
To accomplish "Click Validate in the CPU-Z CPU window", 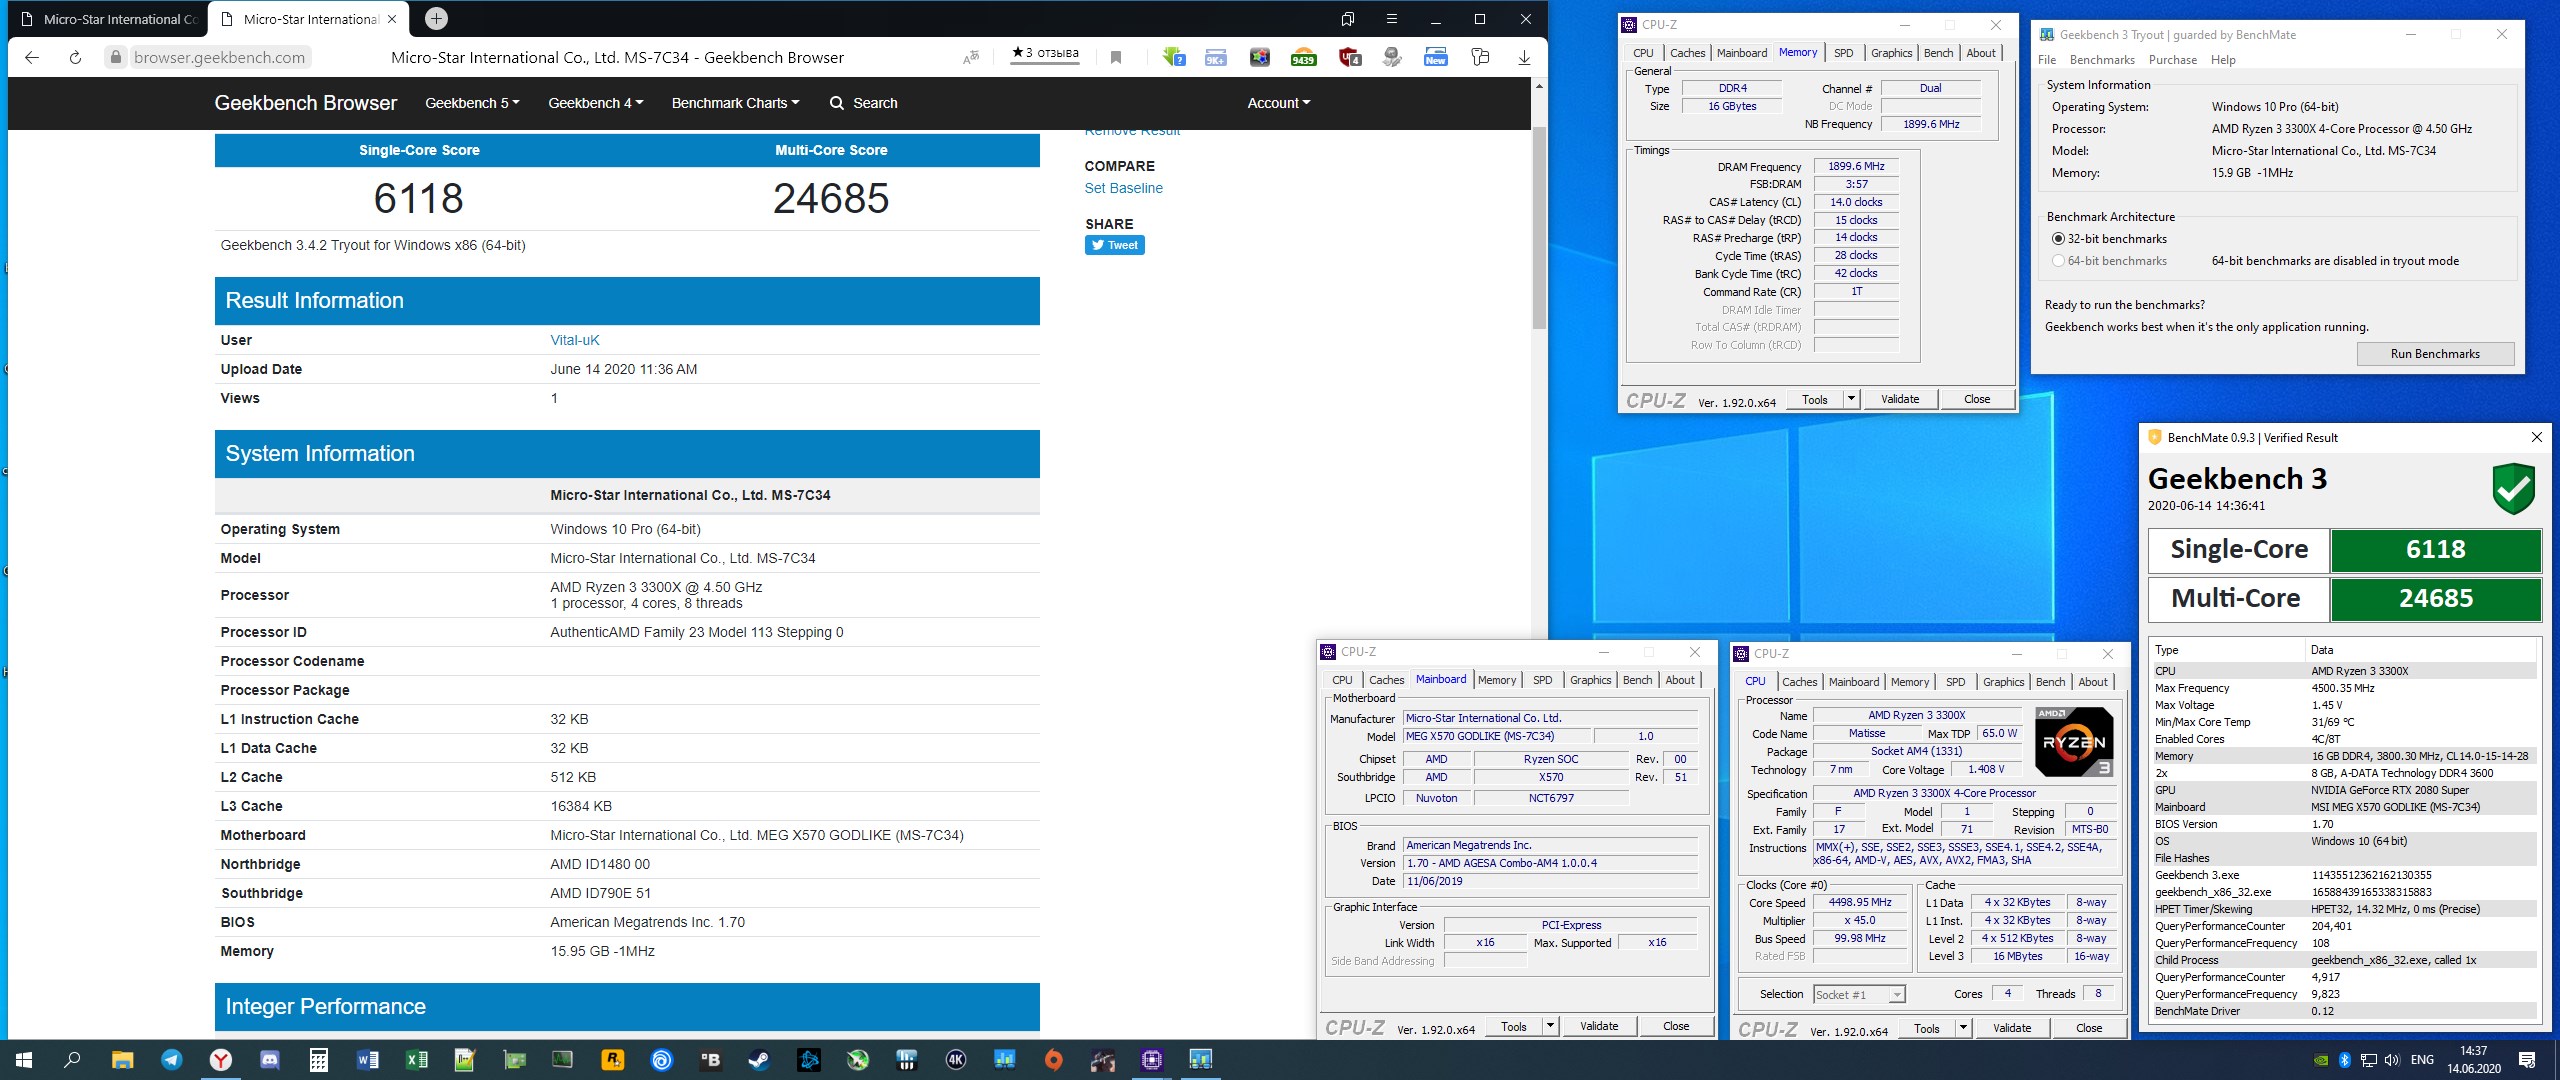I will tap(2012, 1028).
